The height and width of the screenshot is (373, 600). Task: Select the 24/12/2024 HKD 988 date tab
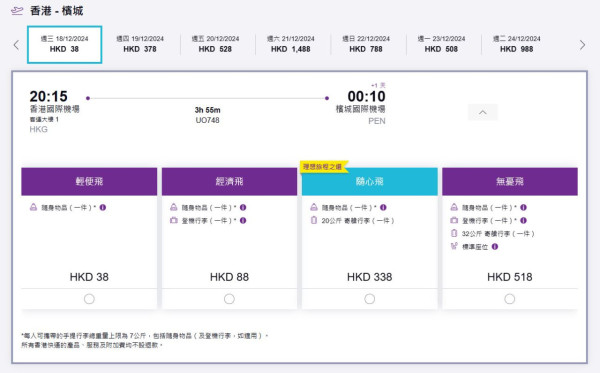pyautogui.click(x=517, y=44)
